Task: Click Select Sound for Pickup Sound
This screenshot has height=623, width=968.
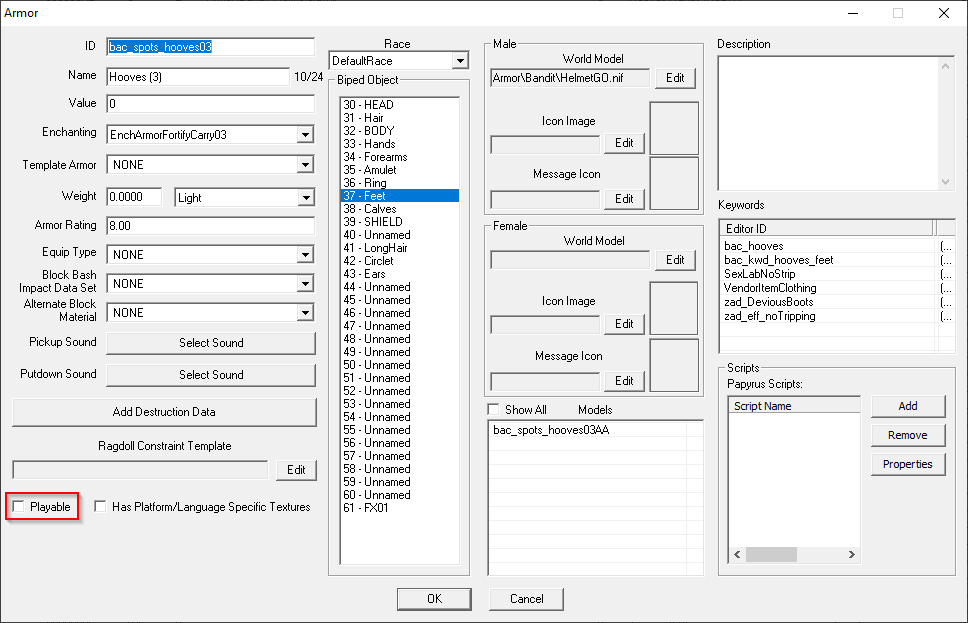Action: click(211, 343)
